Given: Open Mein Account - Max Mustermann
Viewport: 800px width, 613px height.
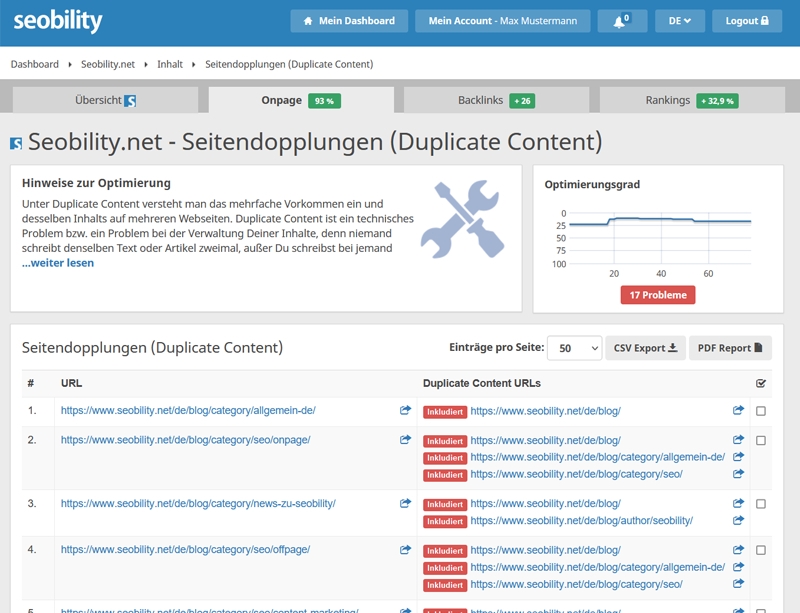Looking at the screenshot, I should coord(503,21).
